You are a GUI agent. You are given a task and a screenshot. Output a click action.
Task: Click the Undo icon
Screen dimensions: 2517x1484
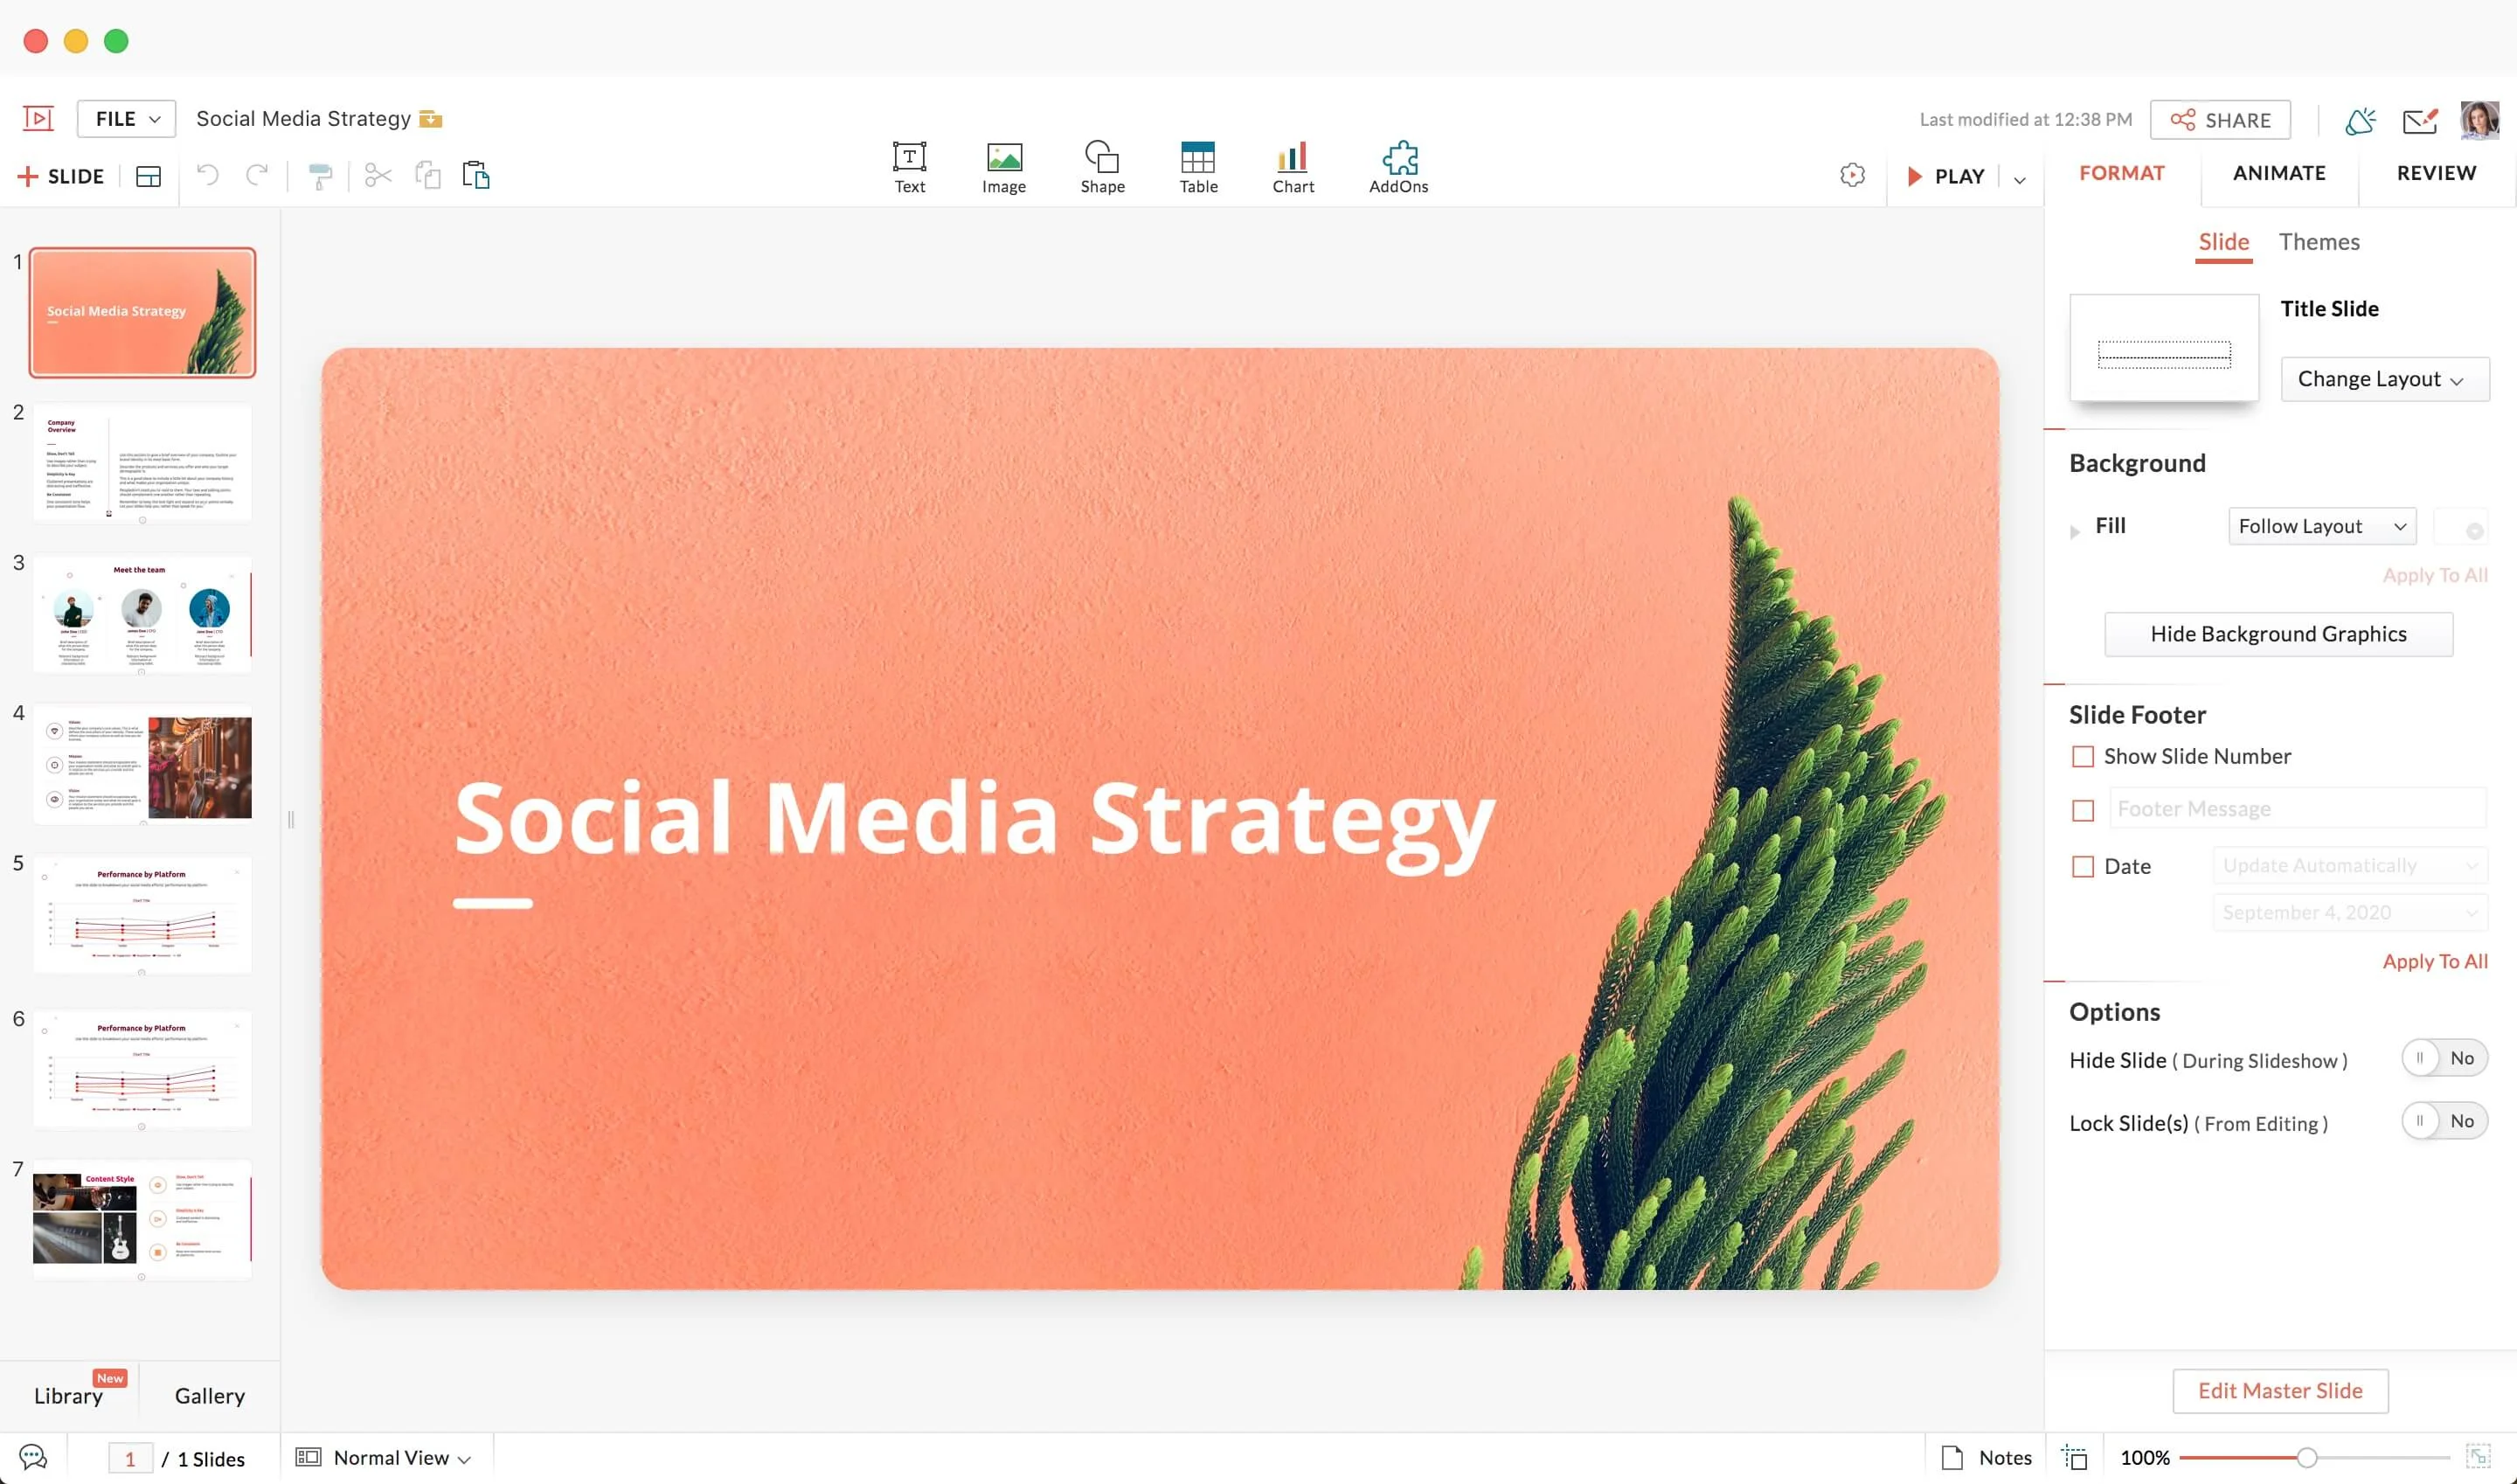point(206,175)
